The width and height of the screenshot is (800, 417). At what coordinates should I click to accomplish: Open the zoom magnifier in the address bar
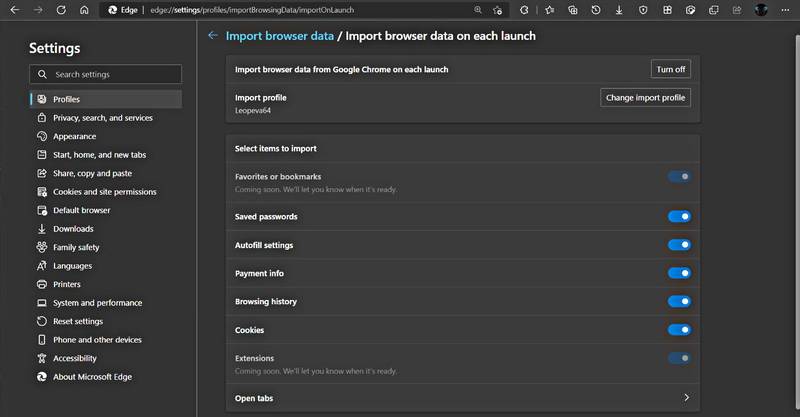[478, 10]
